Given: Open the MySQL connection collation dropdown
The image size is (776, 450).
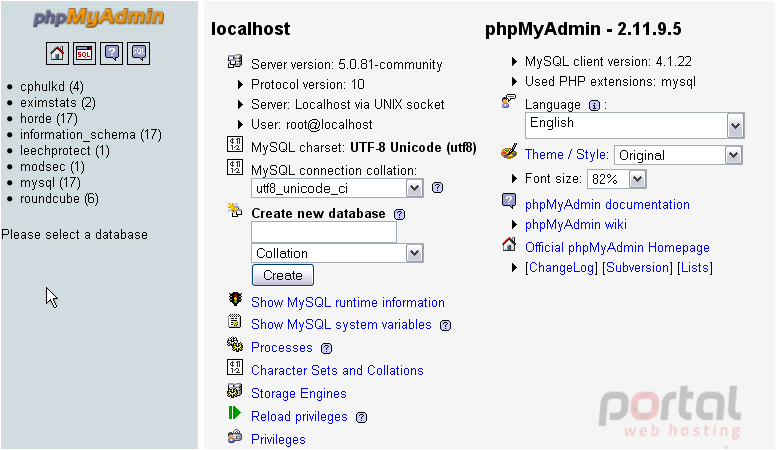Looking at the screenshot, I should 338,188.
